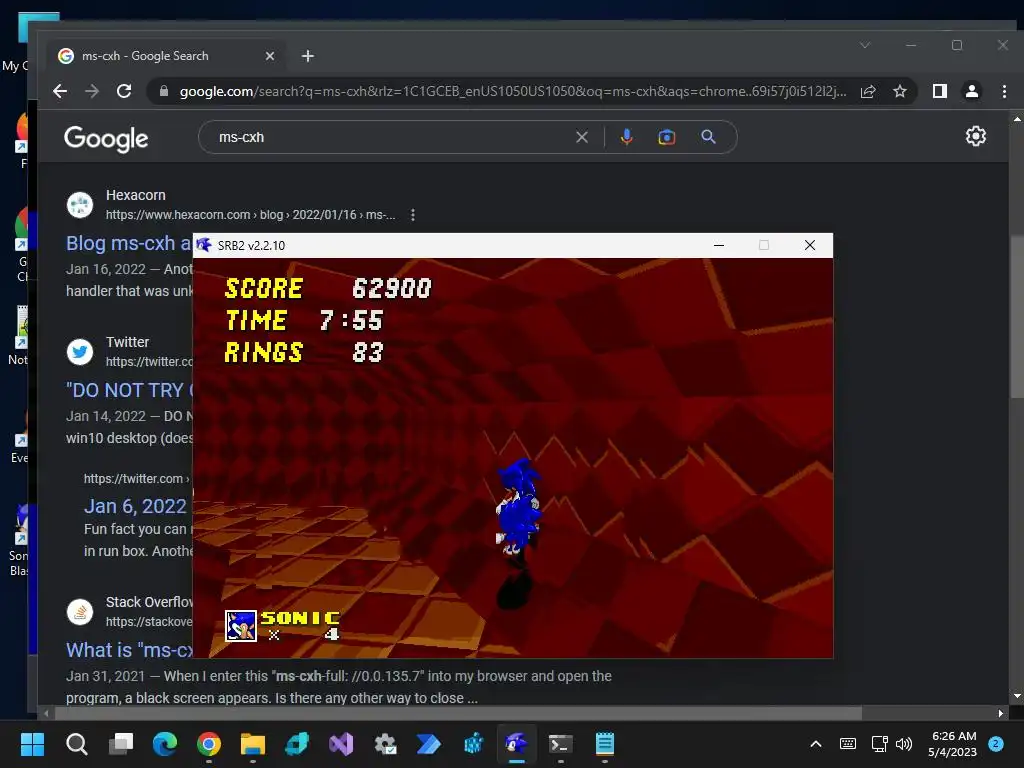Click the page scrollbar down arrow
This screenshot has height=768, width=1024.
point(1017,696)
